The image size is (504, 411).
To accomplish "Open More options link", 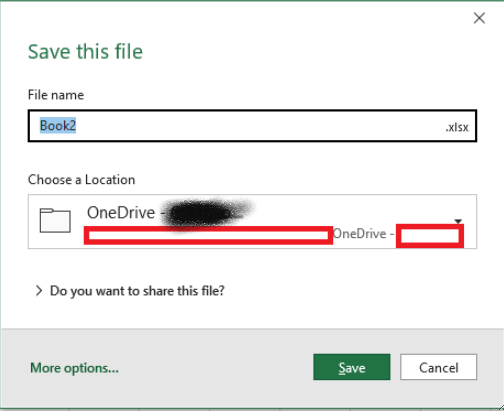I will 74,368.
